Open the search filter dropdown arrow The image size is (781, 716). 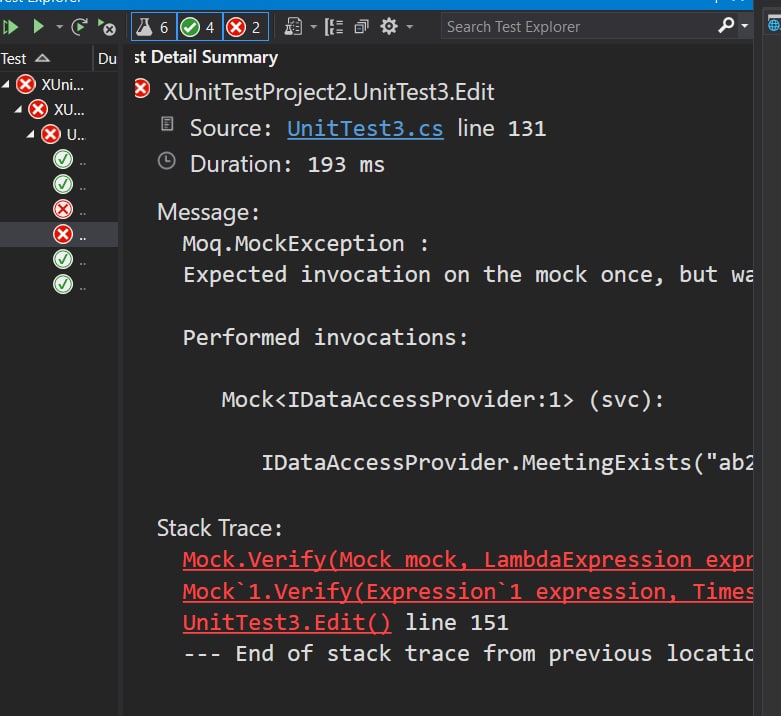pyautogui.click(x=745, y=25)
